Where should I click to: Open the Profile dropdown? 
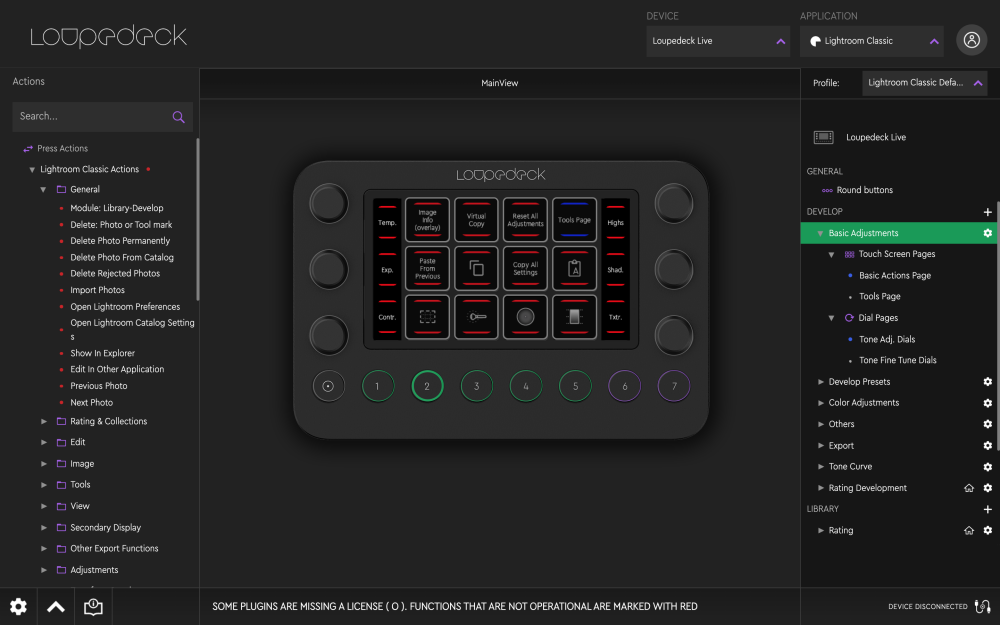click(924, 83)
